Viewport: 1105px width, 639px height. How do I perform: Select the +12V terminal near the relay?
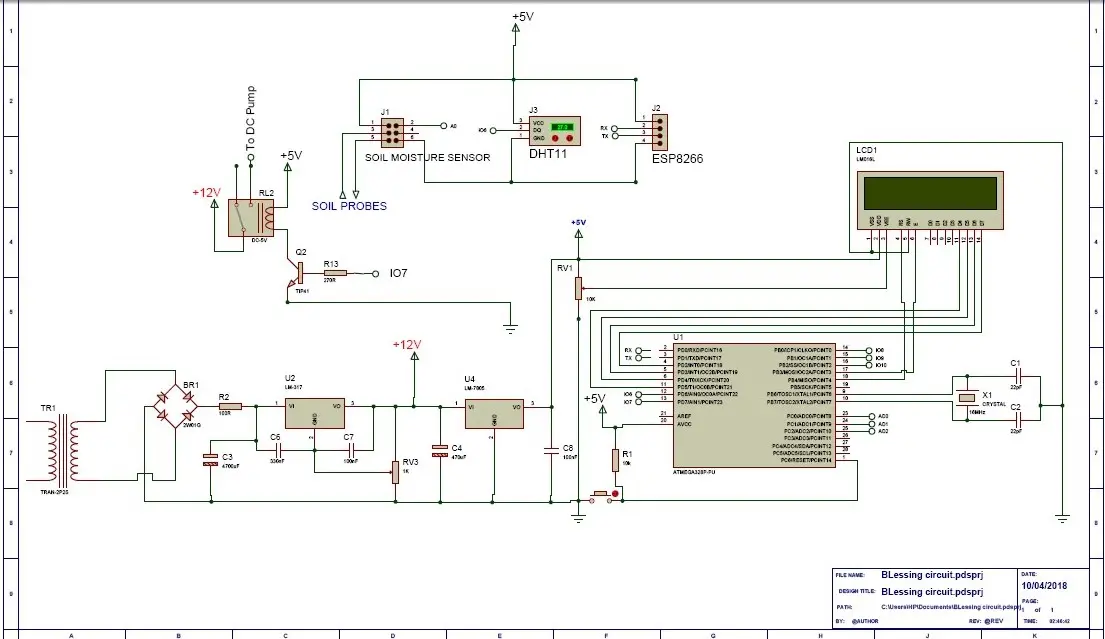coord(214,204)
